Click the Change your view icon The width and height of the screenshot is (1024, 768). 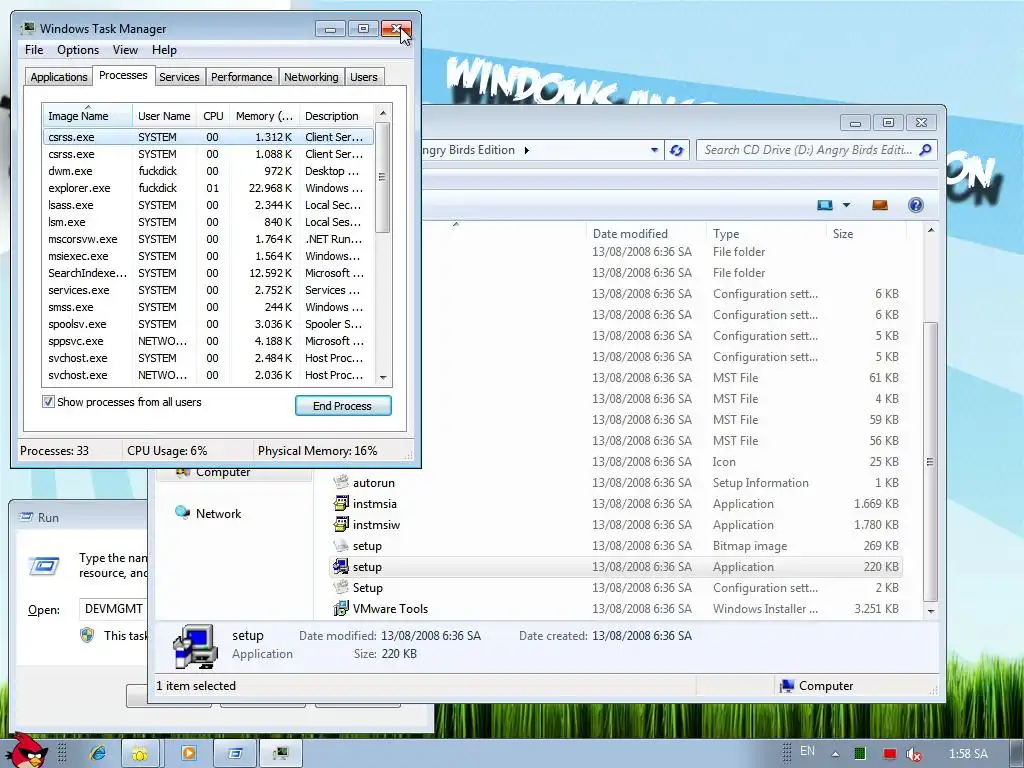point(825,205)
